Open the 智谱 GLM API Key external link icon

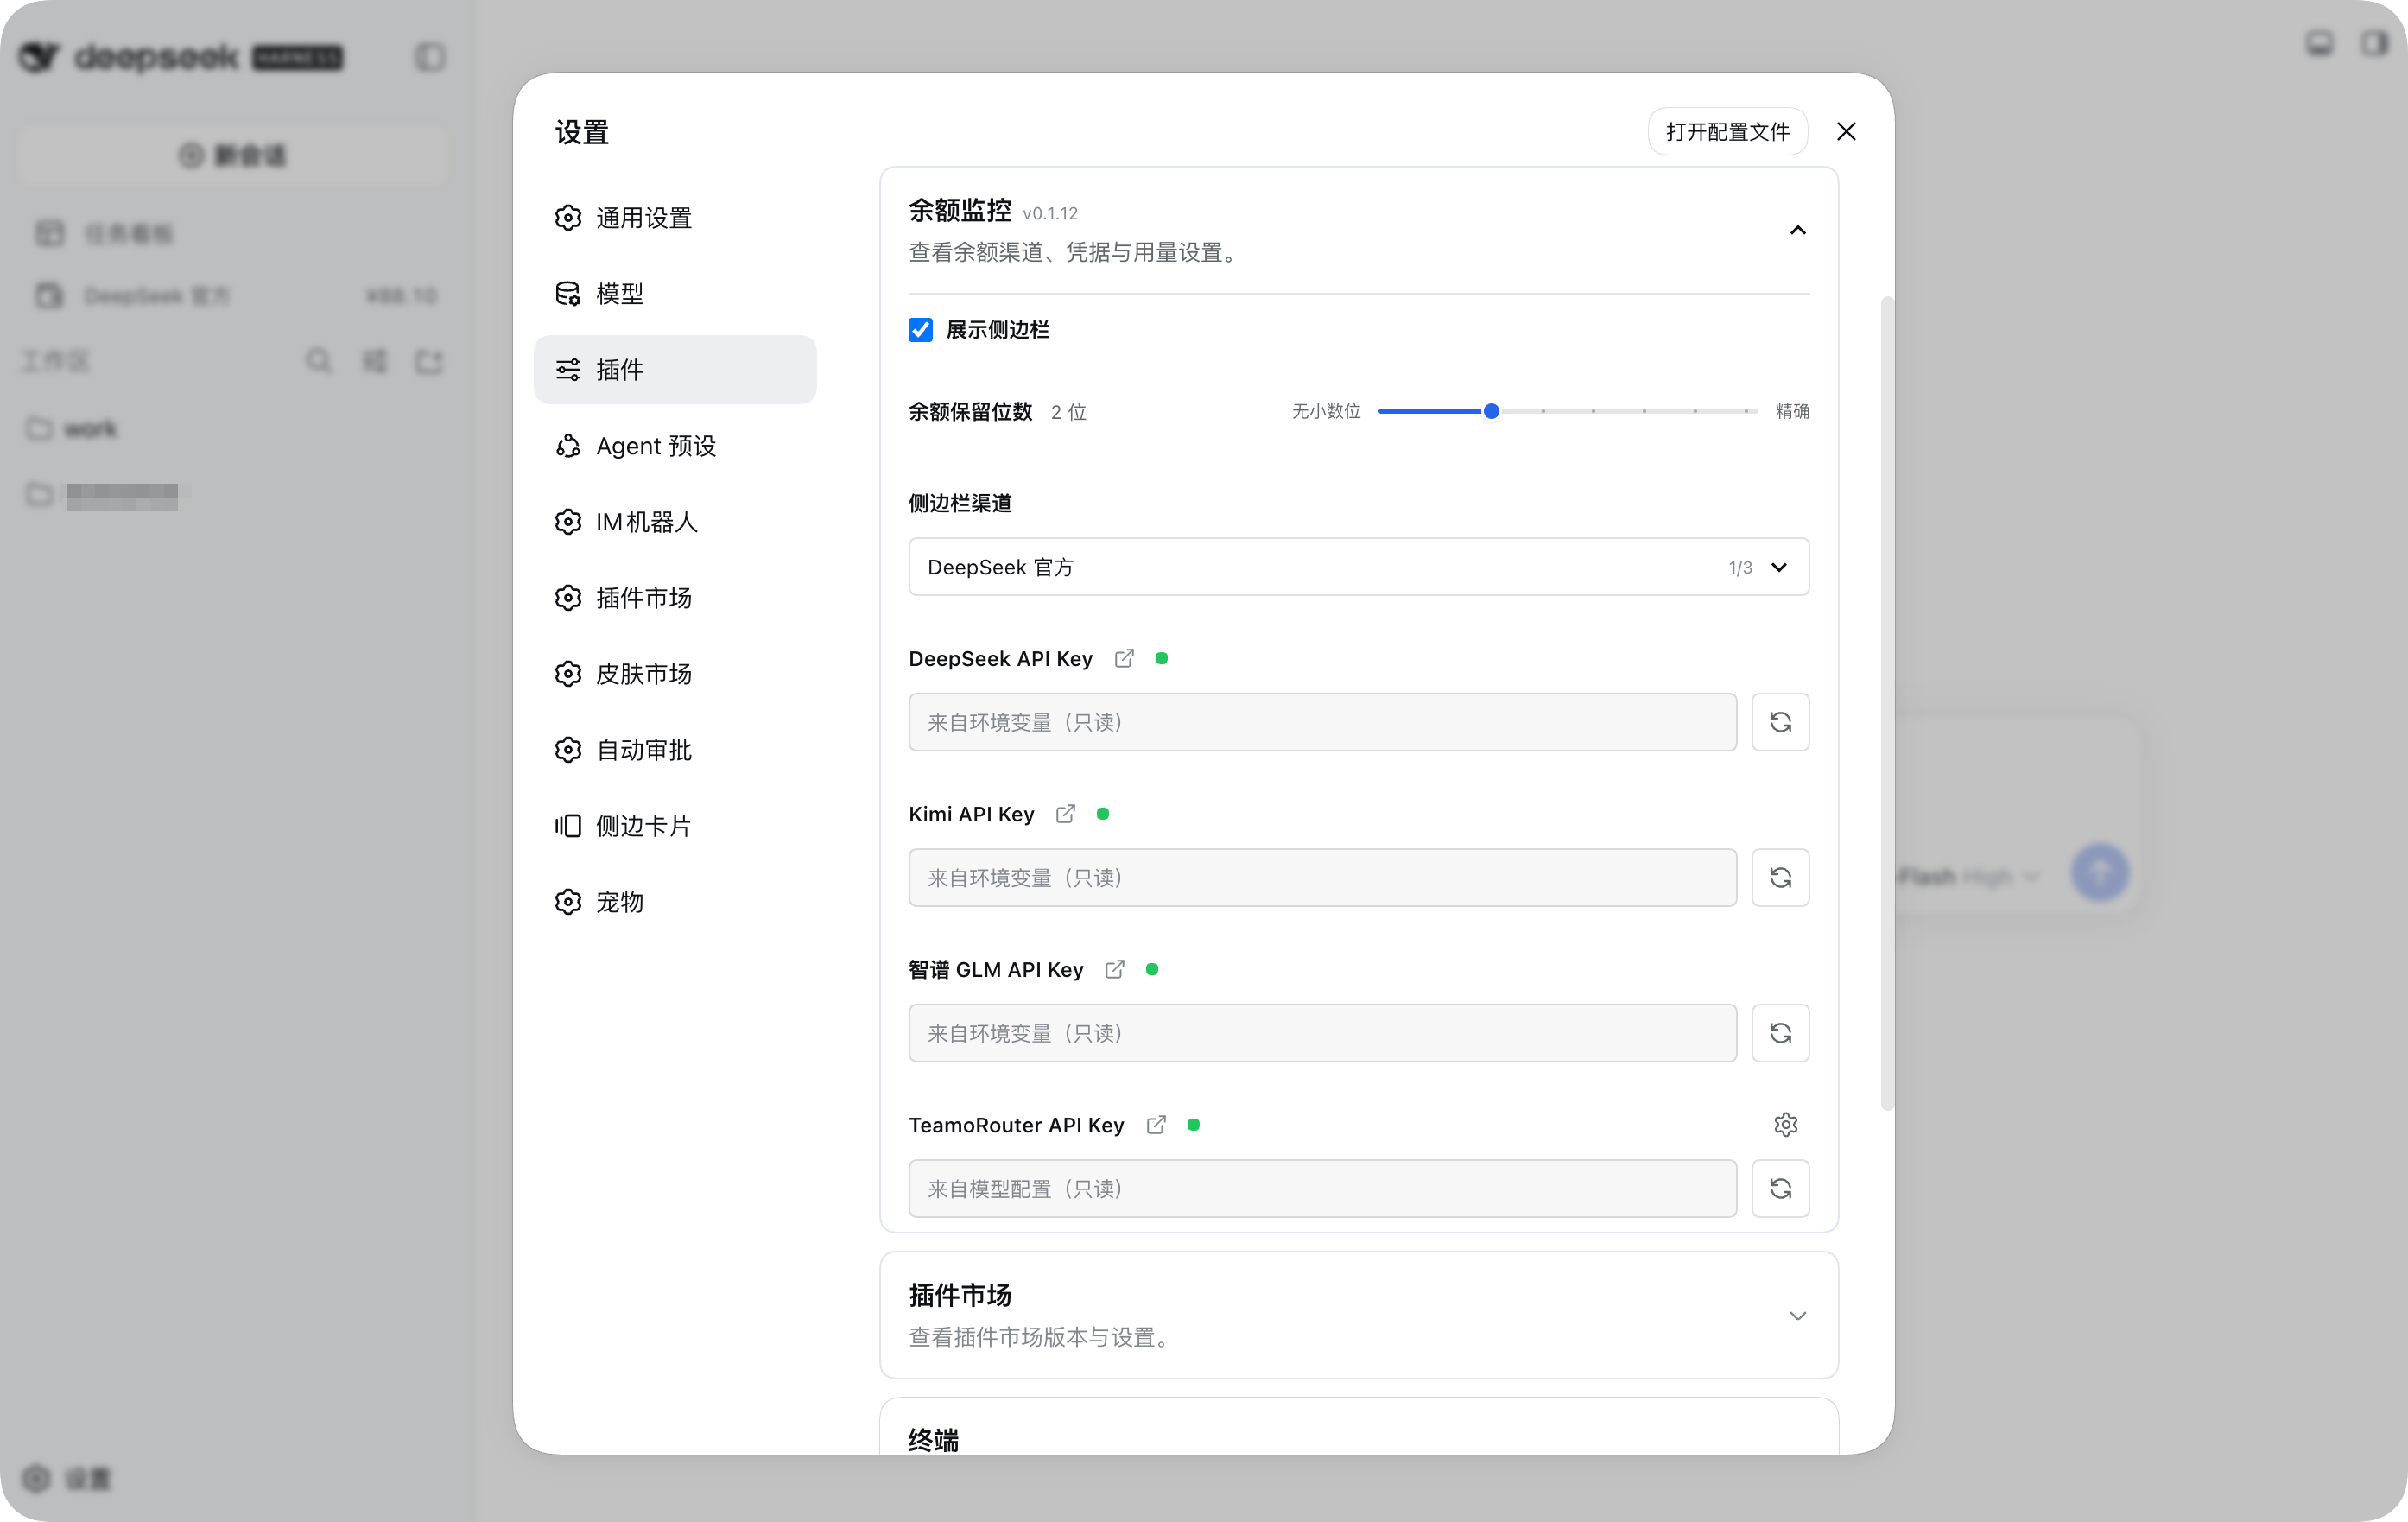[1114, 969]
